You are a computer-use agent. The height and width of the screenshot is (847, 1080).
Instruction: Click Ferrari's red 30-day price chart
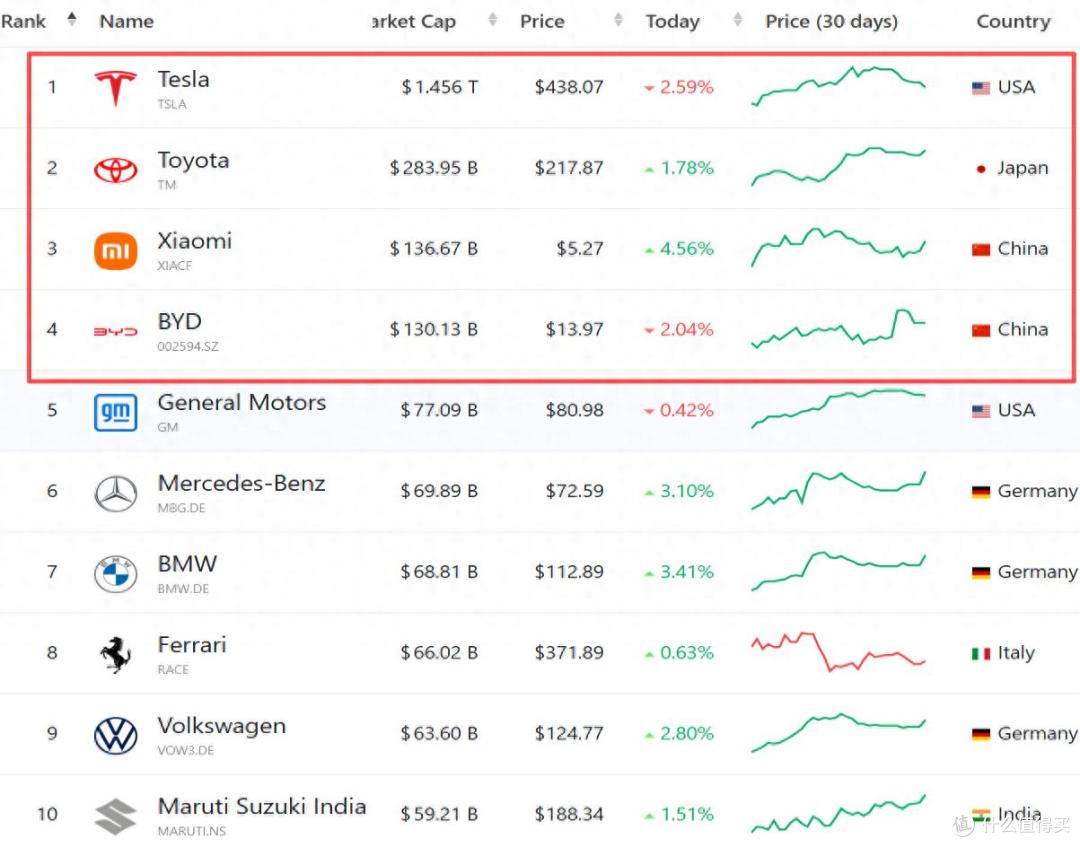[838, 651]
